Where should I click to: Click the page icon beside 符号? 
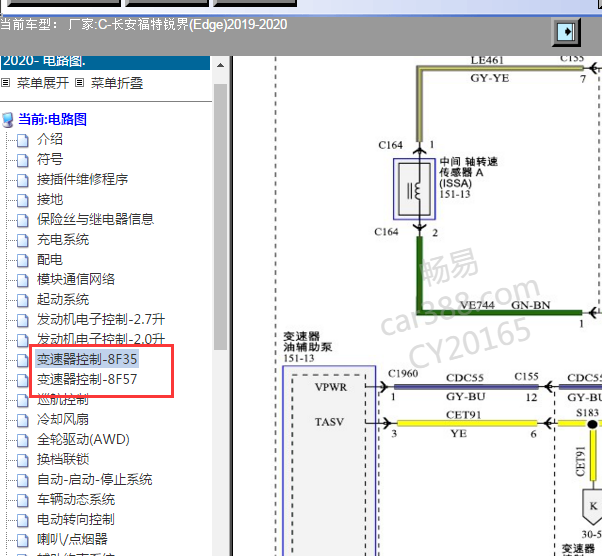23,160
